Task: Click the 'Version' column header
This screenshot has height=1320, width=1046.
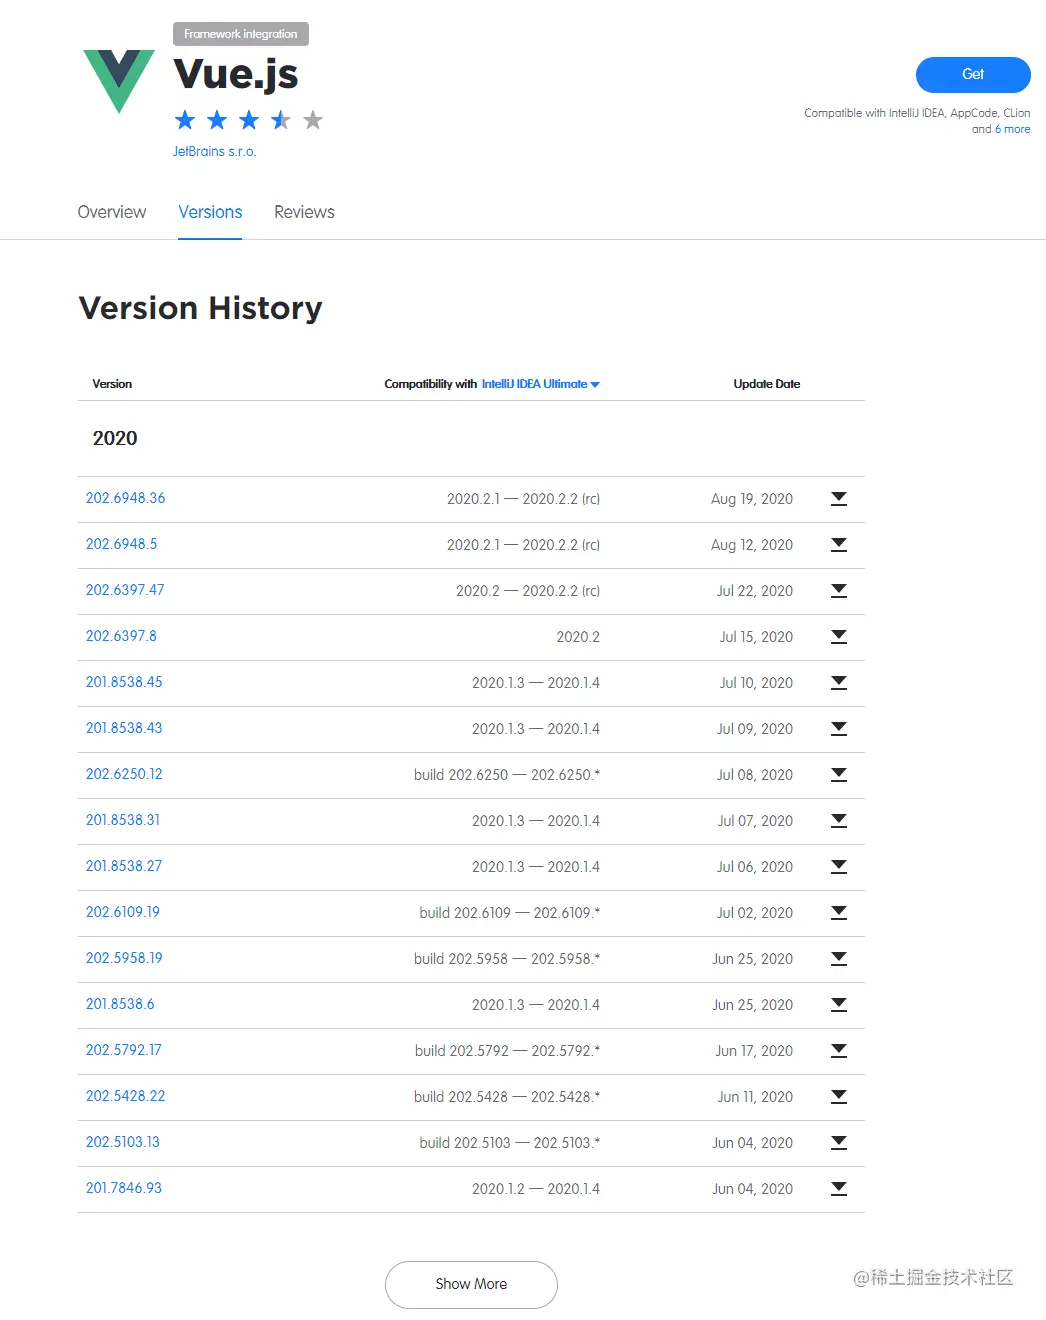Action: click(x=112, y=384)
